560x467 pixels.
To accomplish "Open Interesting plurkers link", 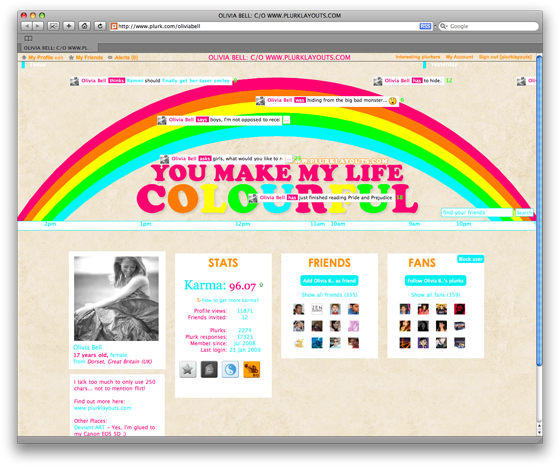I will (x=418, y=57).
